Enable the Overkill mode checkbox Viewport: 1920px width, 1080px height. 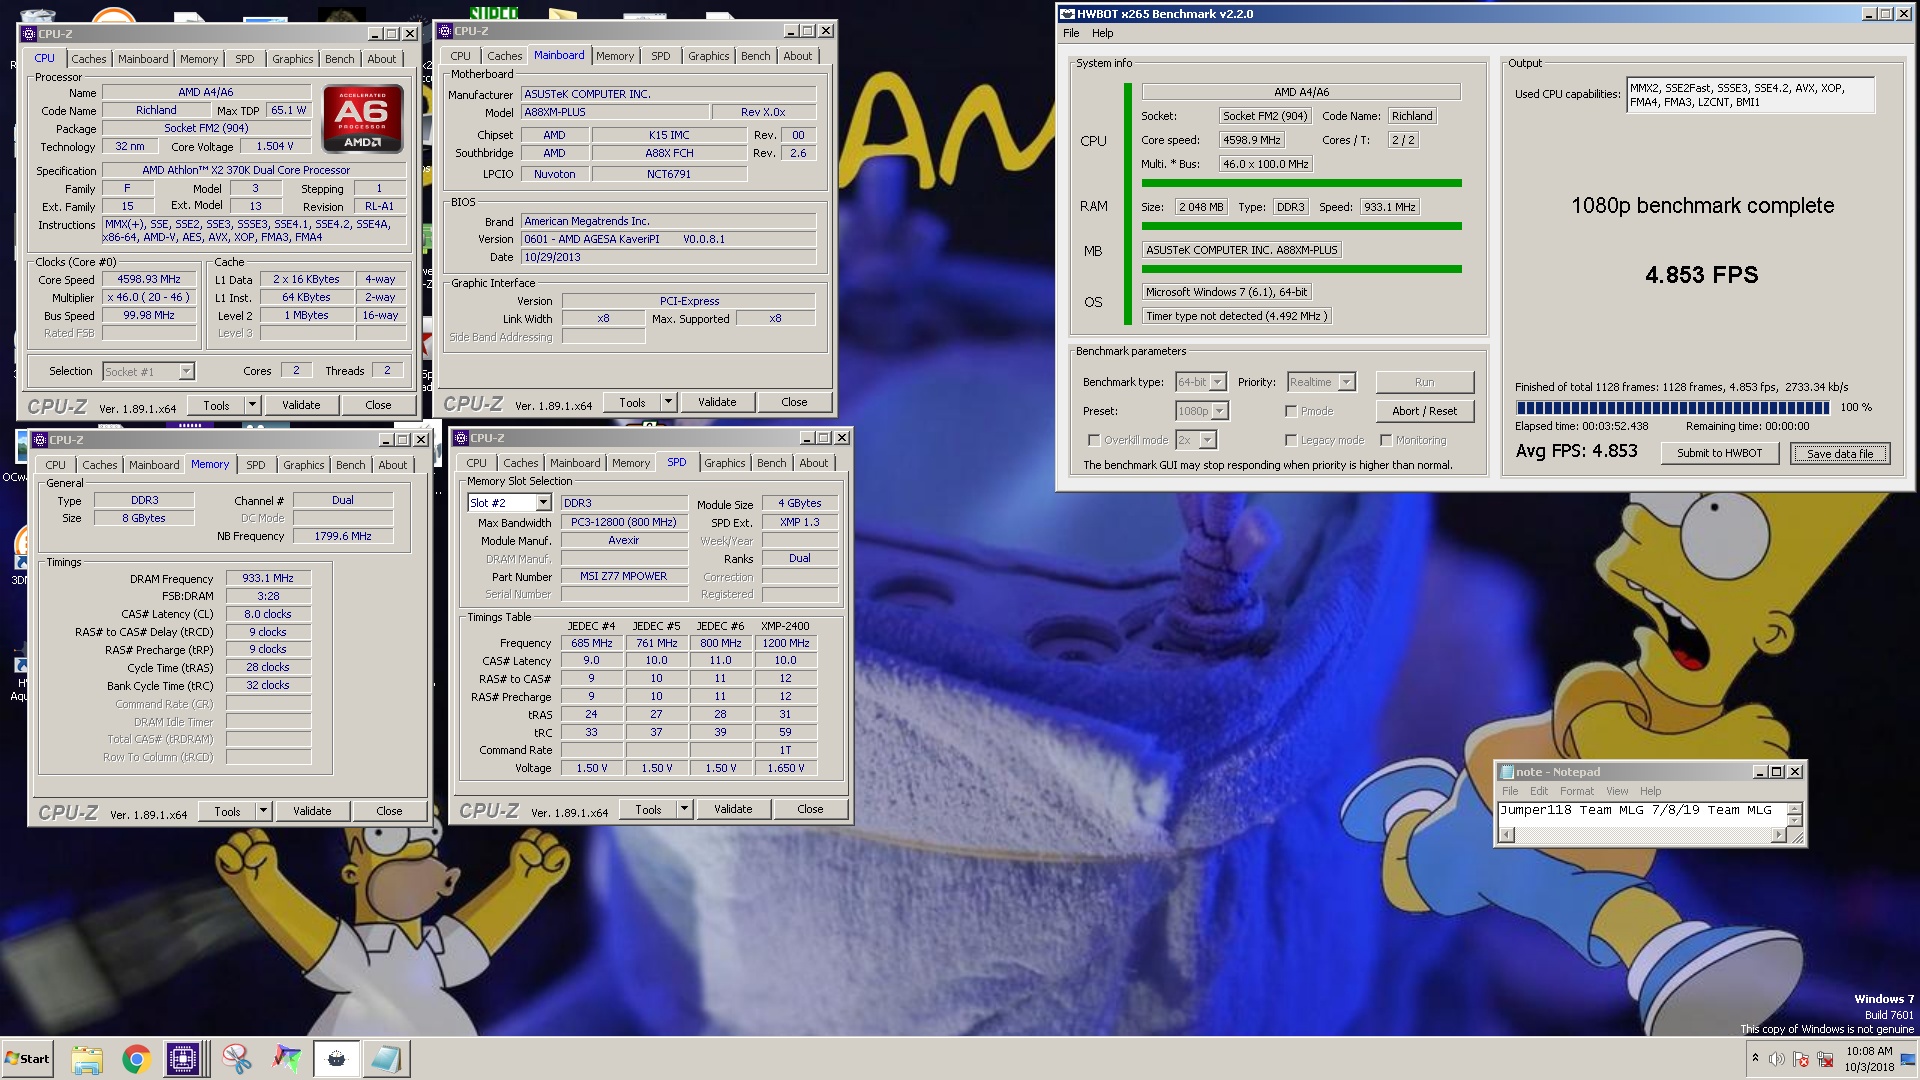point(1094,440)
